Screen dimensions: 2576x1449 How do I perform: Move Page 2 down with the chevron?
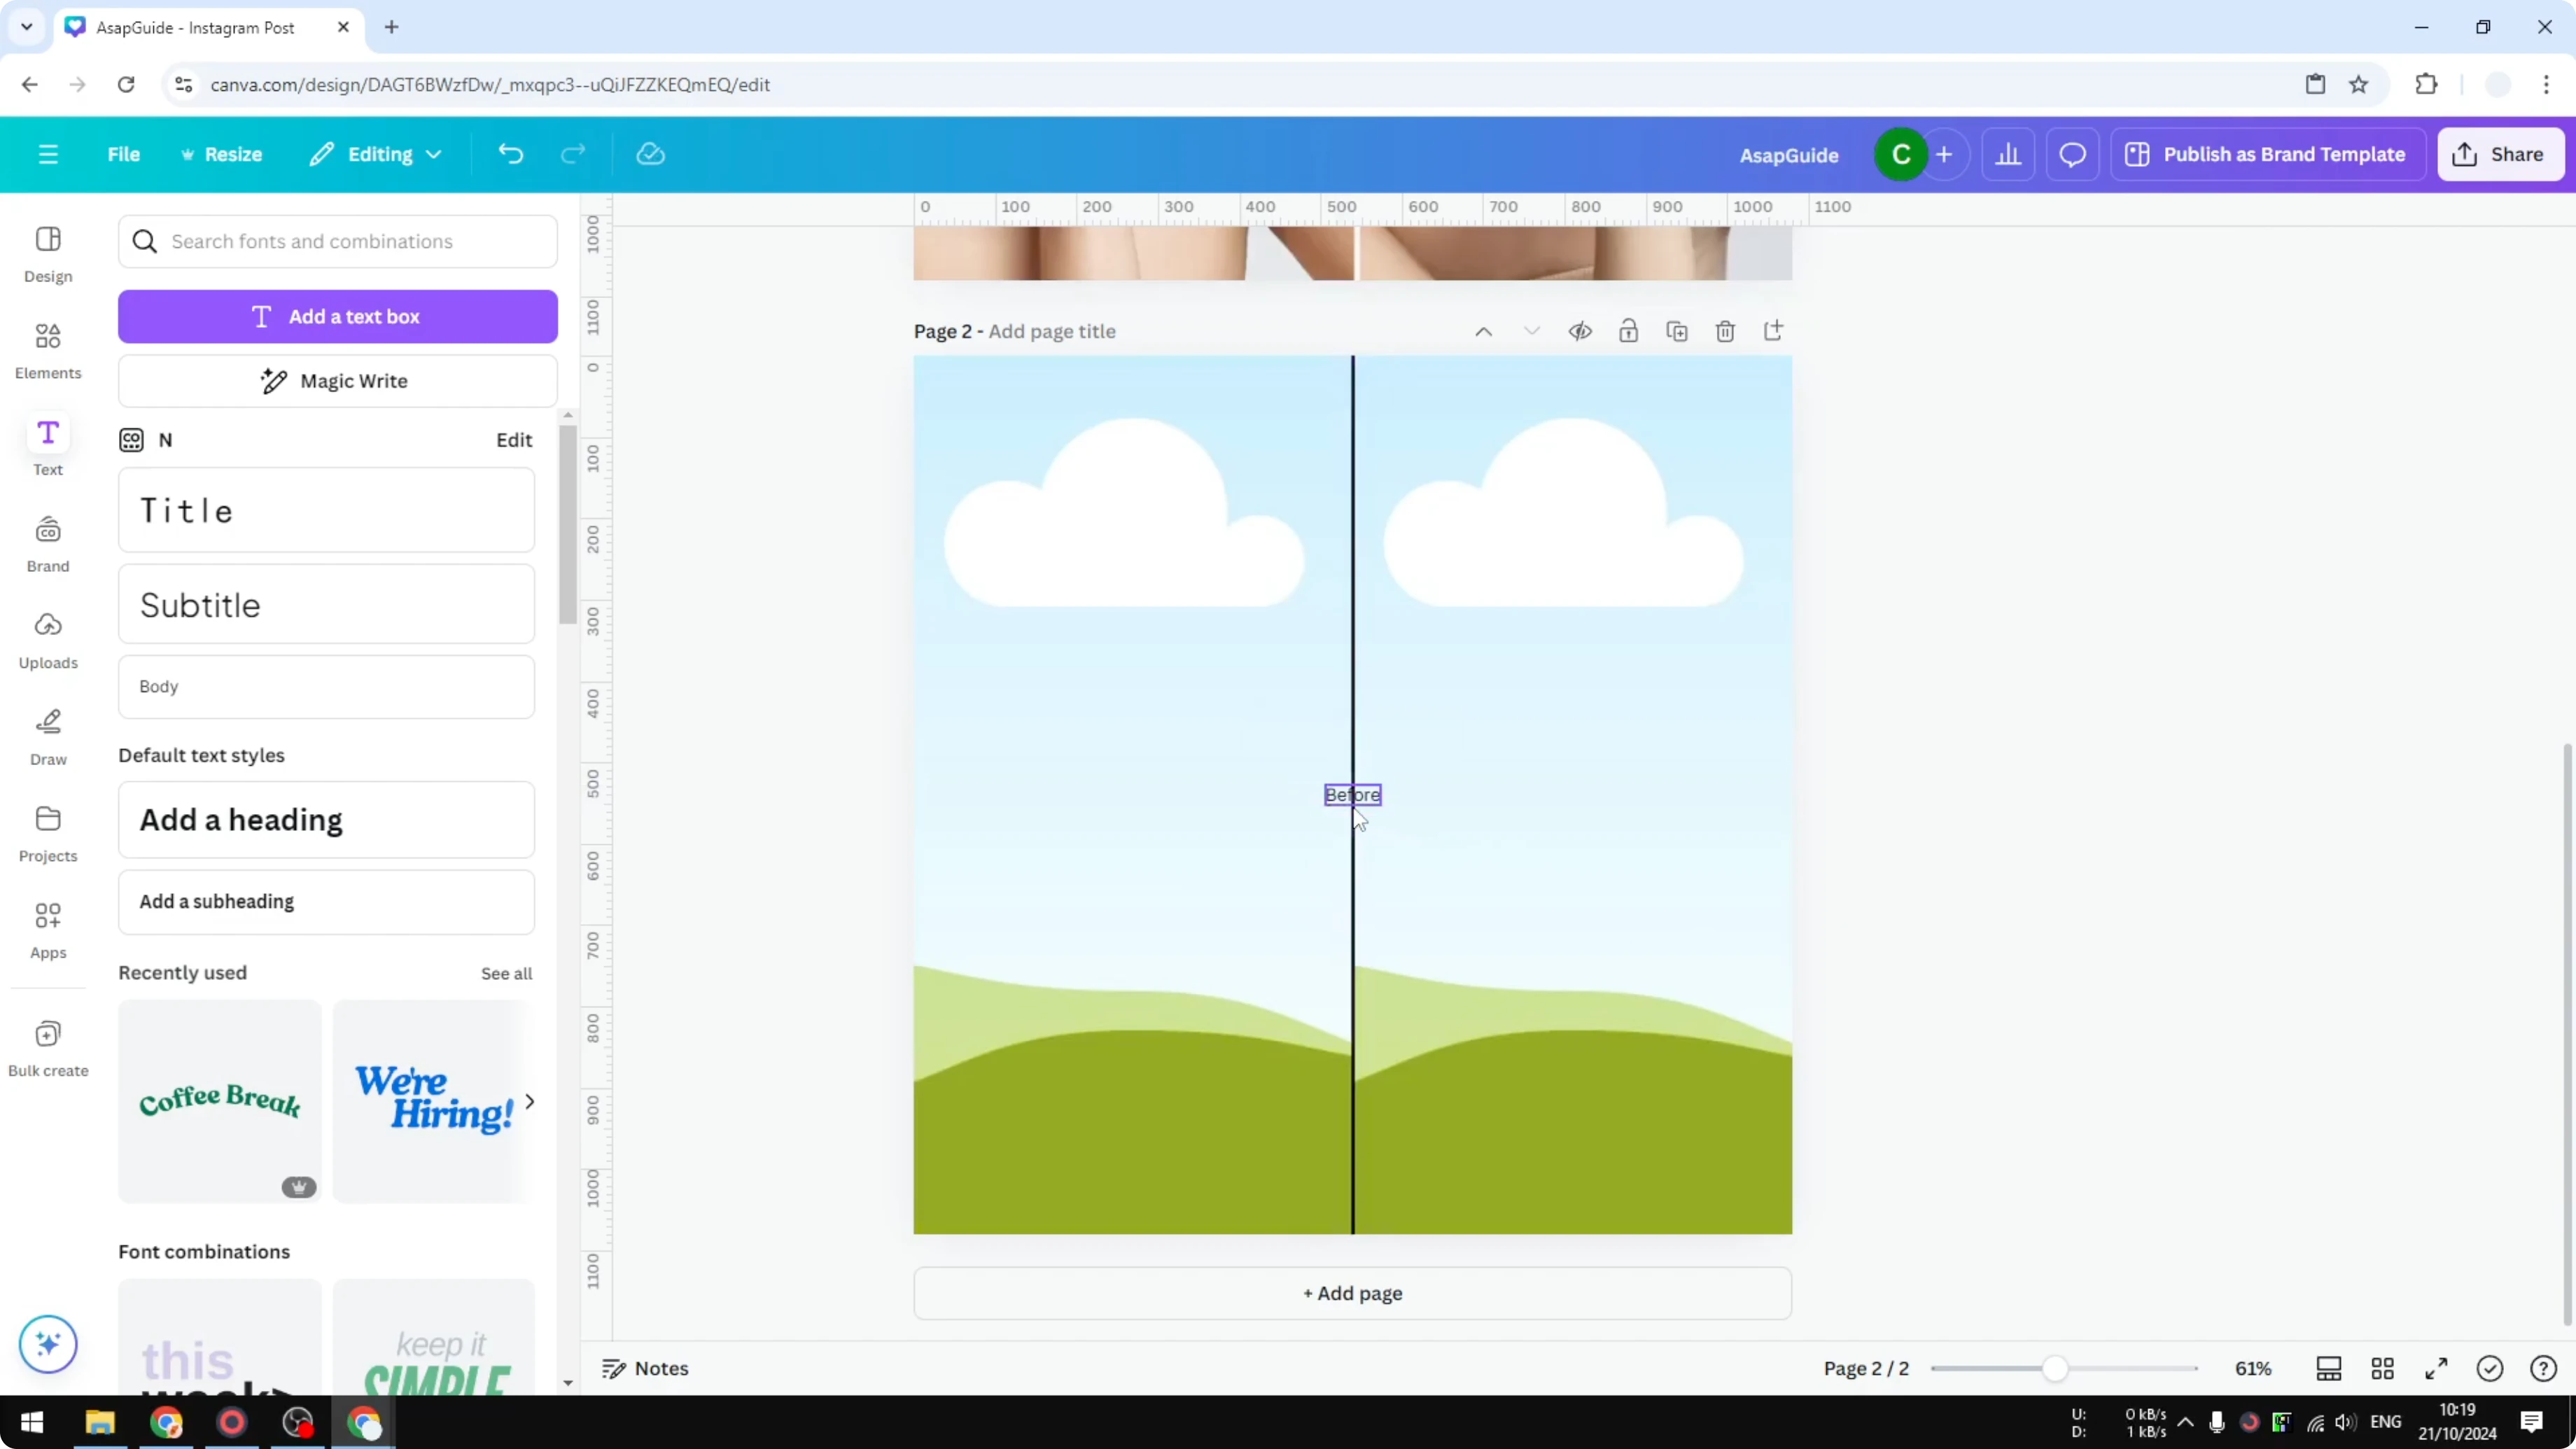pyautogui.click(x=1532, y=330)
